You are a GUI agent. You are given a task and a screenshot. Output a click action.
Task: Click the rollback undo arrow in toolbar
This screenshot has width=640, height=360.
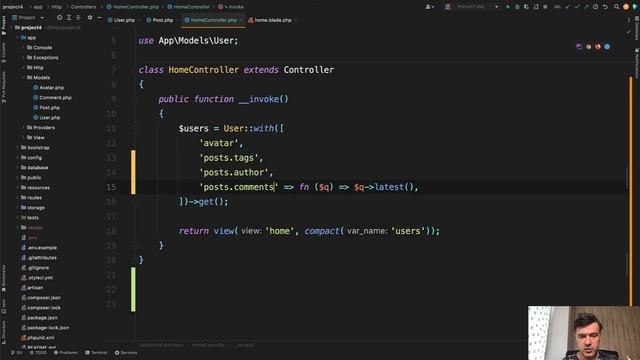tap(605, 7)
